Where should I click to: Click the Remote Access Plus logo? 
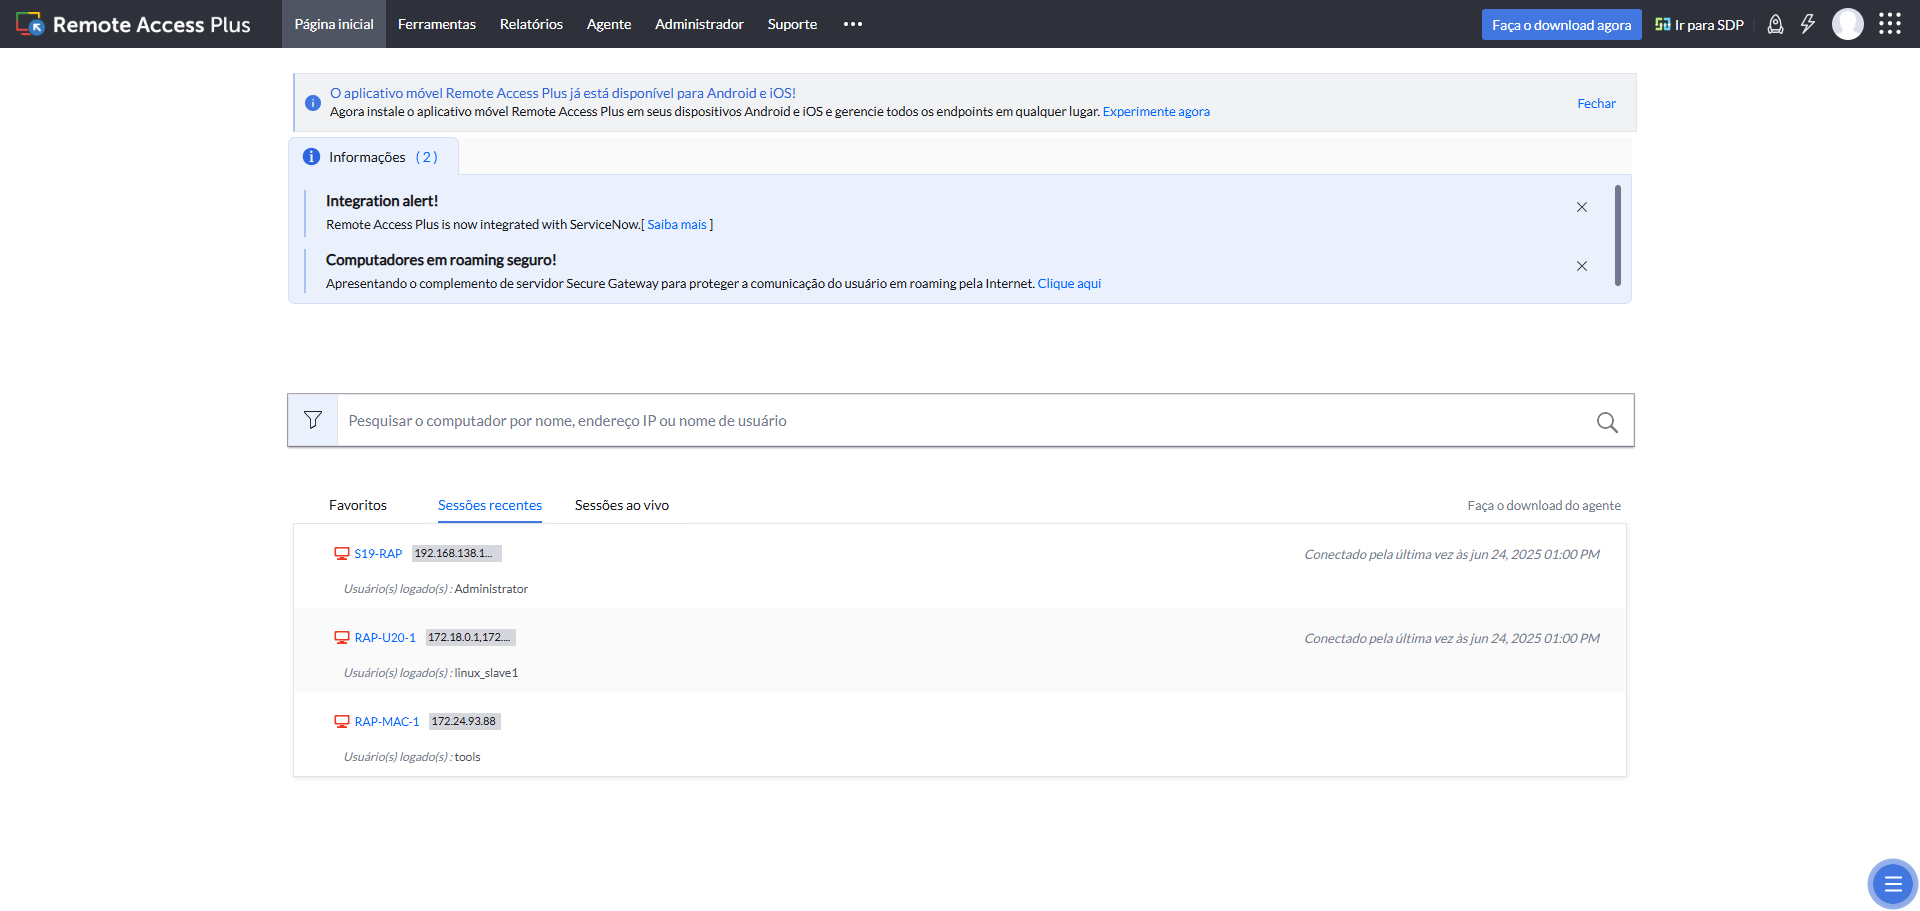(x=133, y=24)
